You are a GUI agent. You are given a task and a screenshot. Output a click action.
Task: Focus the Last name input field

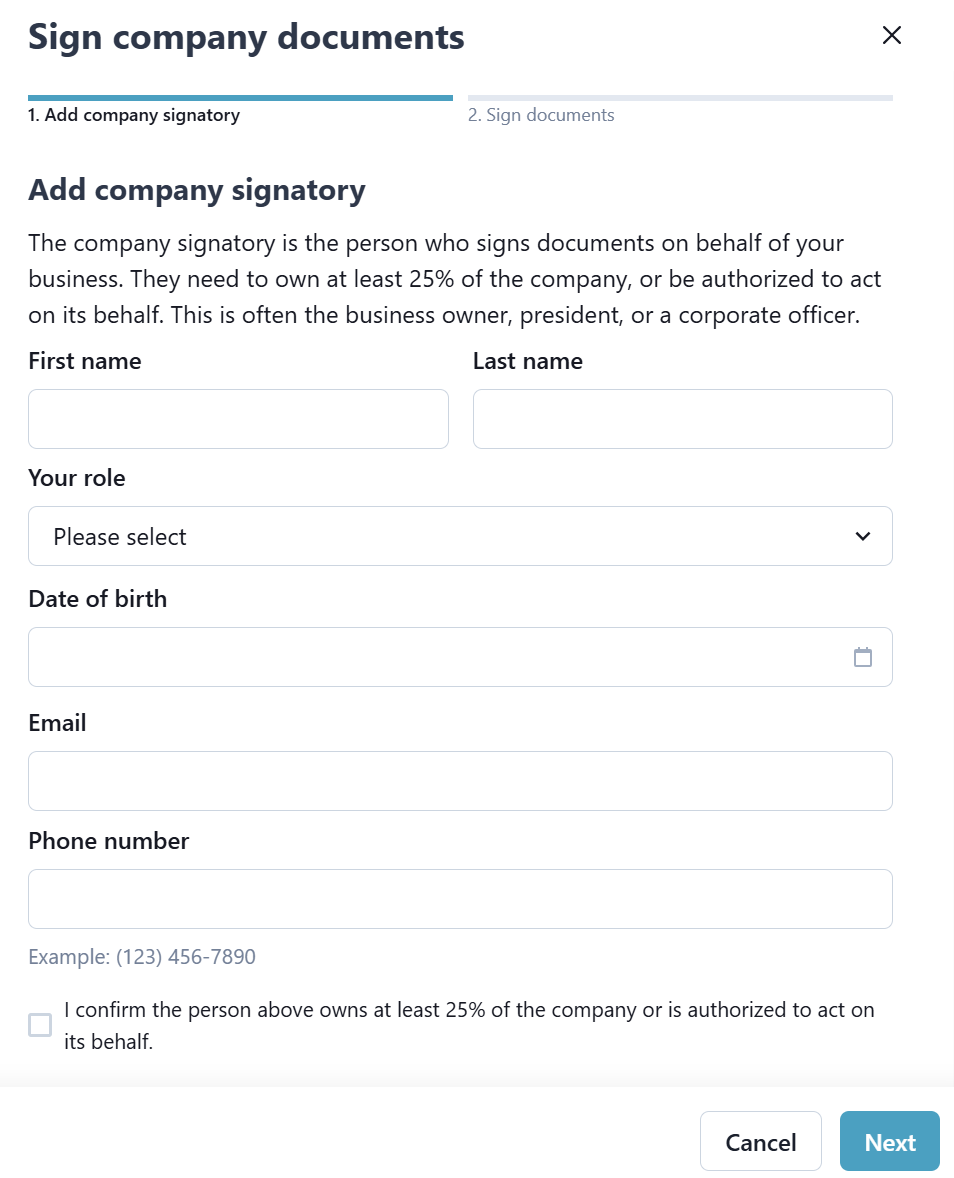682,419
